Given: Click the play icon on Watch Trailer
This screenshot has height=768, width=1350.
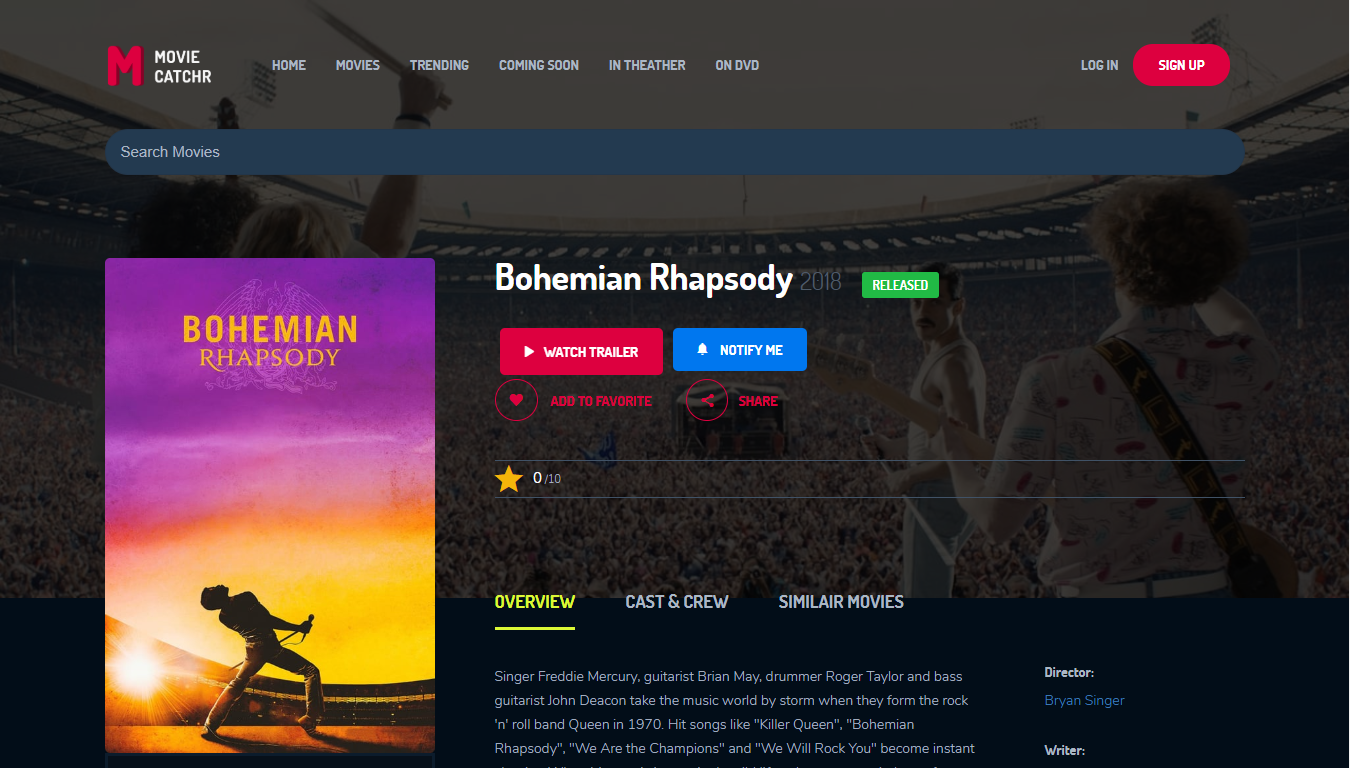Looking at the screenshot, I should (x=529, y=352).
